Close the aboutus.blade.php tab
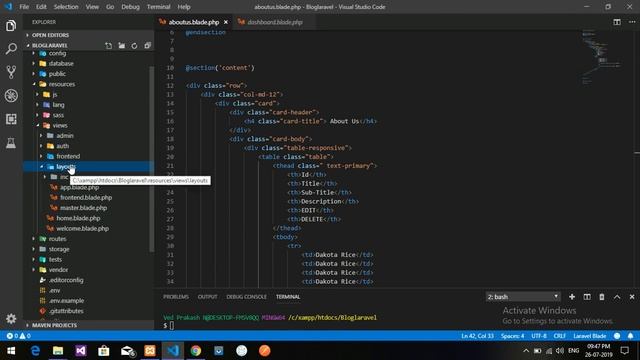 pyautogui.click(x=226, y=22)
